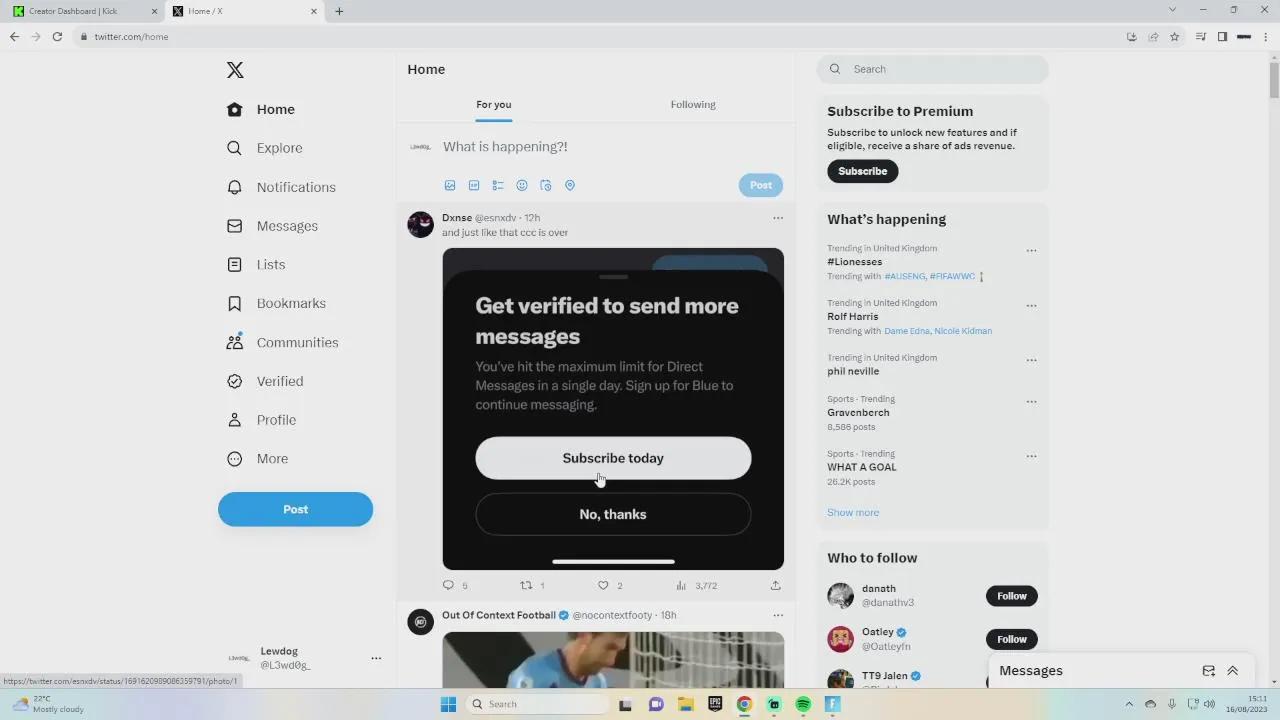Open the Rolf Harris trend
This screenshot has width=1280, height=720.
point(853,316)
